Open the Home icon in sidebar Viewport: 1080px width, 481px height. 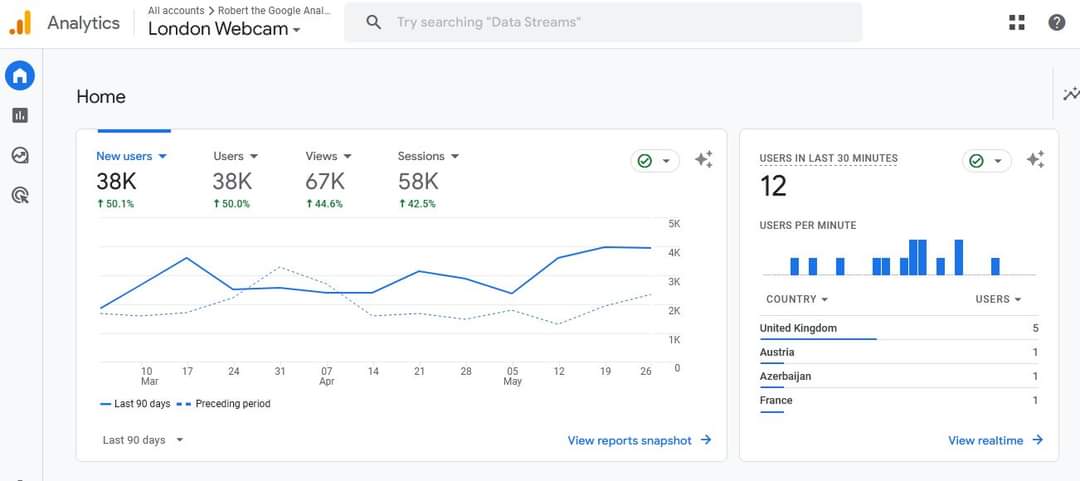coord(20,76)
